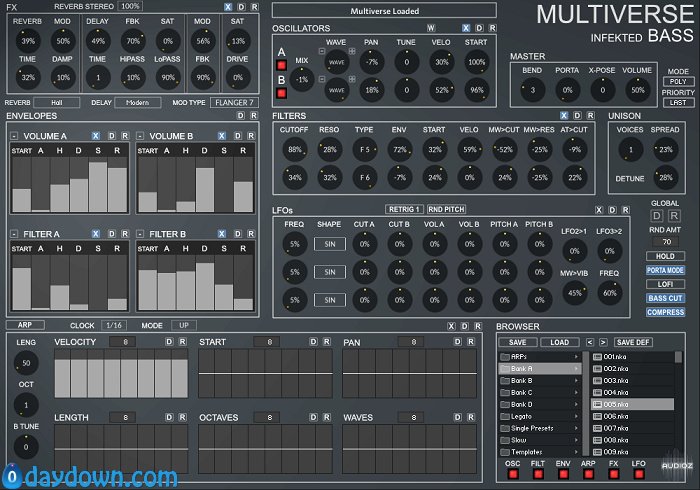
Task: Click the W button in Oscillators header
Action: (x=431, y=28)
